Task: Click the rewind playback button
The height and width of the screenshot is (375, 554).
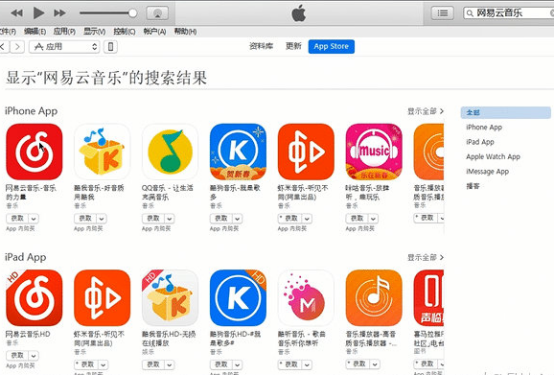Action: (x=17, y=13)
